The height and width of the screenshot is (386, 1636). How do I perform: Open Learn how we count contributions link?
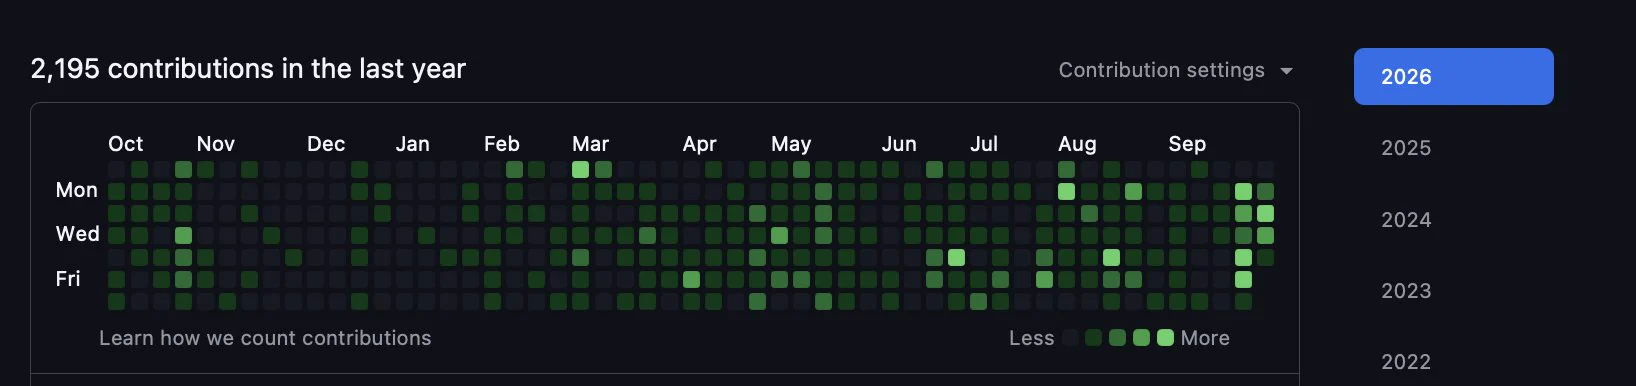[x=265, y=338]
